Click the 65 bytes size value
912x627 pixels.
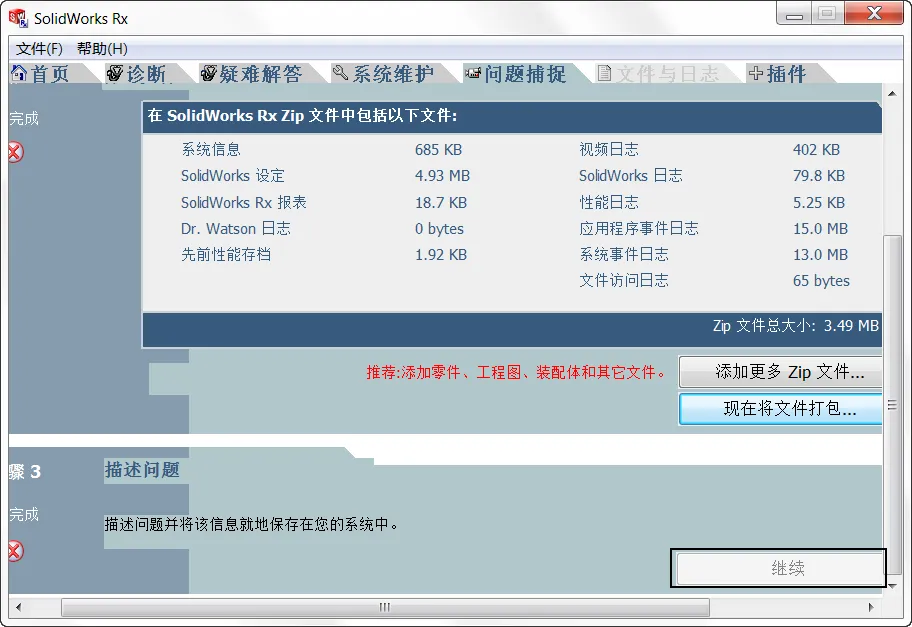[821, 280]
